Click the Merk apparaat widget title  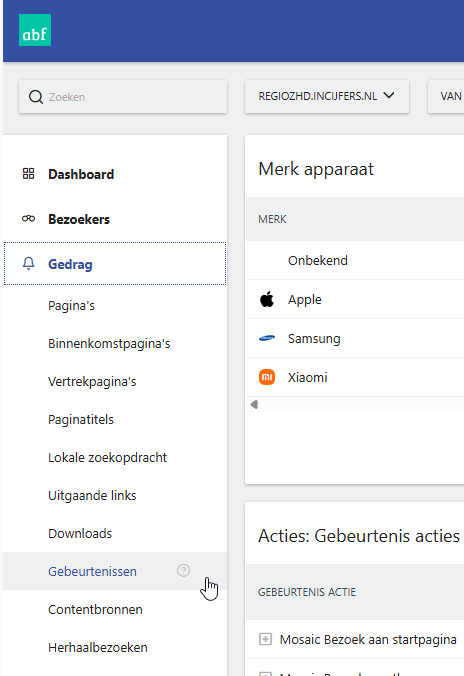(316, 169)
